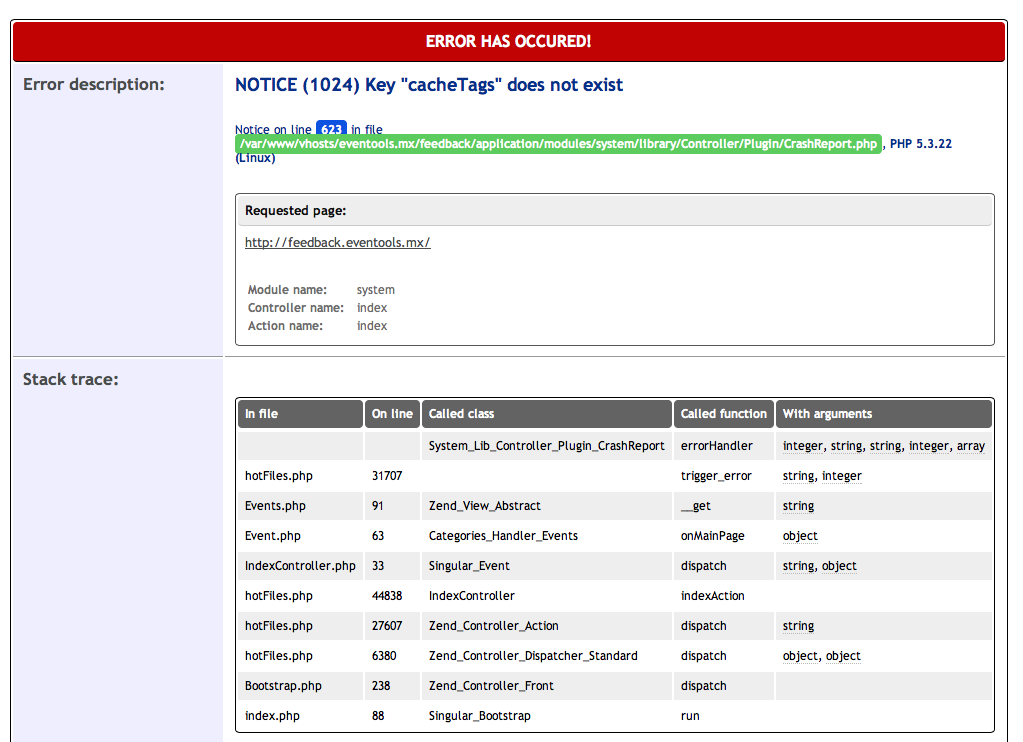Click the "On line" column header
1023x742 pixels.
click(392, 414)
